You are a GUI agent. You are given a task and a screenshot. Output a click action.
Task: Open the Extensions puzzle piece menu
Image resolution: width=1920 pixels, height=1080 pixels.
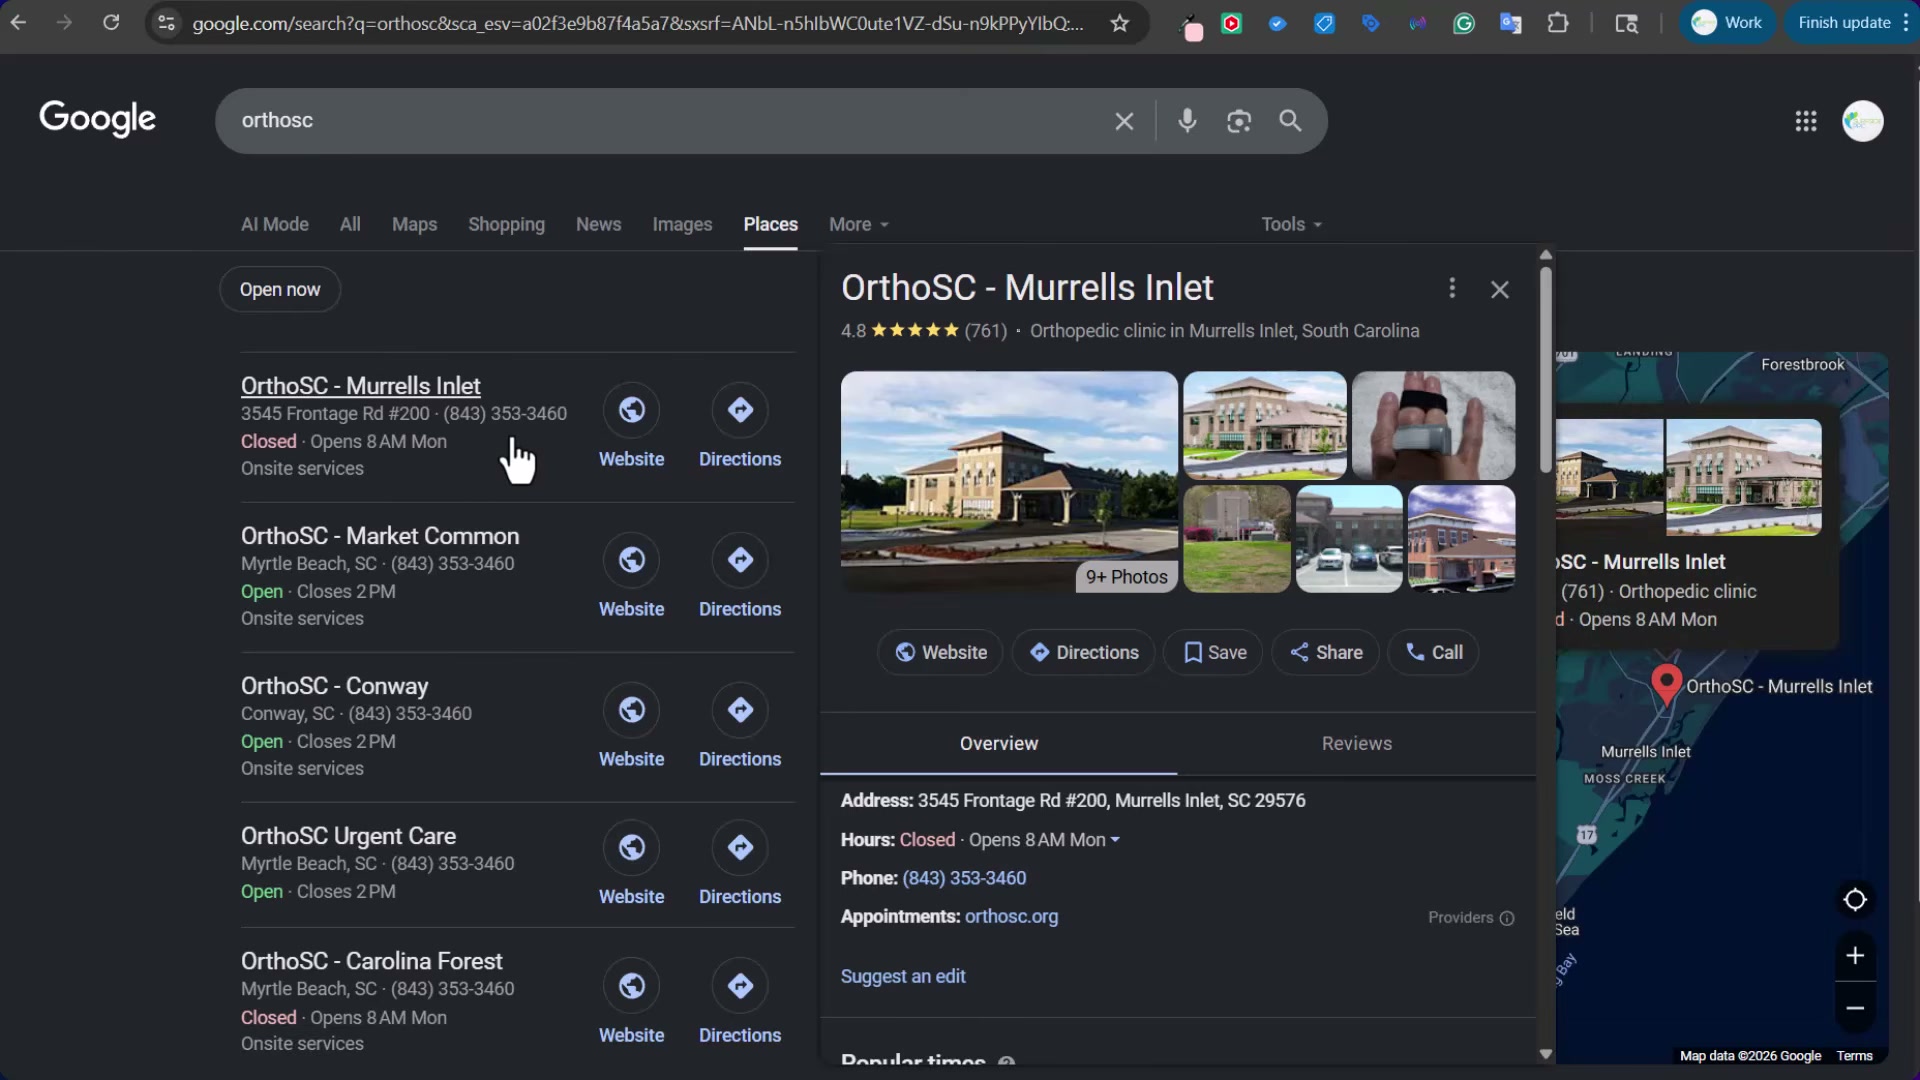click(1558, 23)
